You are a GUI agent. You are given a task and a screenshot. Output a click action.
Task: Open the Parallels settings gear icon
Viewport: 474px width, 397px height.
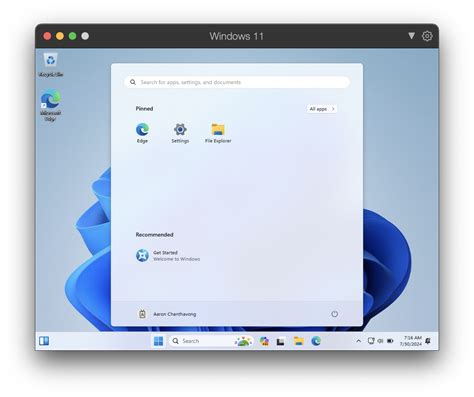[x=427, y=36]
